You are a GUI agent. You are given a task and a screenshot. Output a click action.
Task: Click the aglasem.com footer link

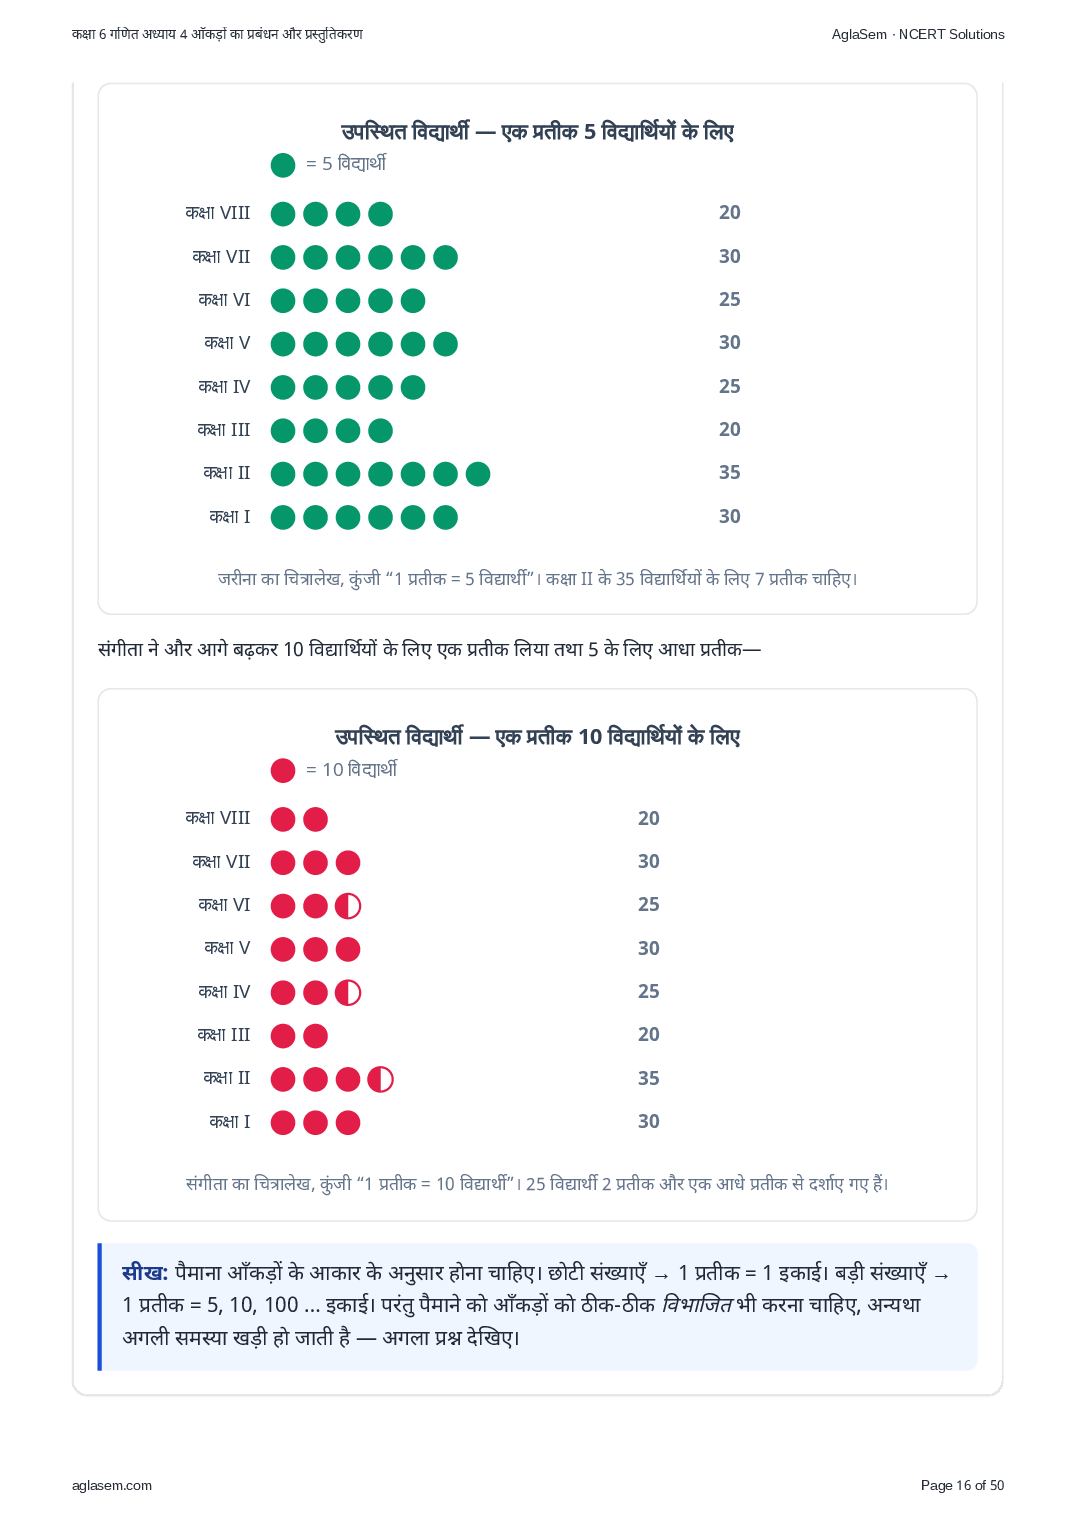pyautogui.click(x=112, y=1485)
